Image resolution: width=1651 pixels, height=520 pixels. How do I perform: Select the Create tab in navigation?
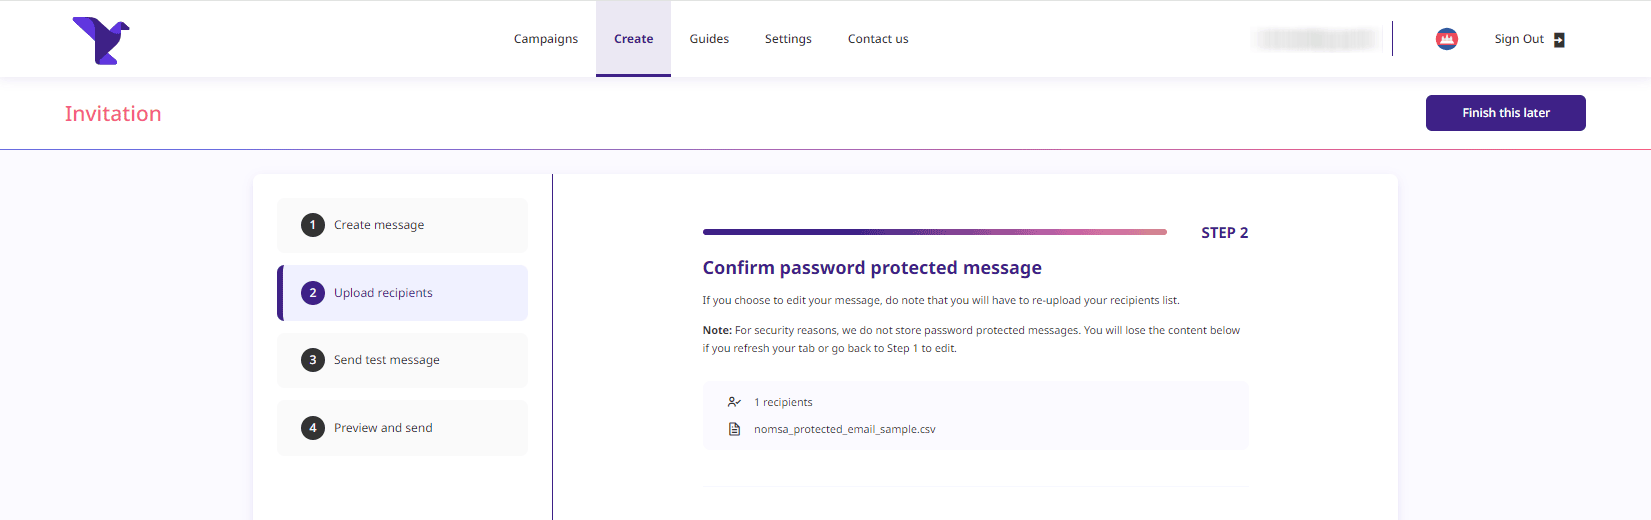pos(633,39)
